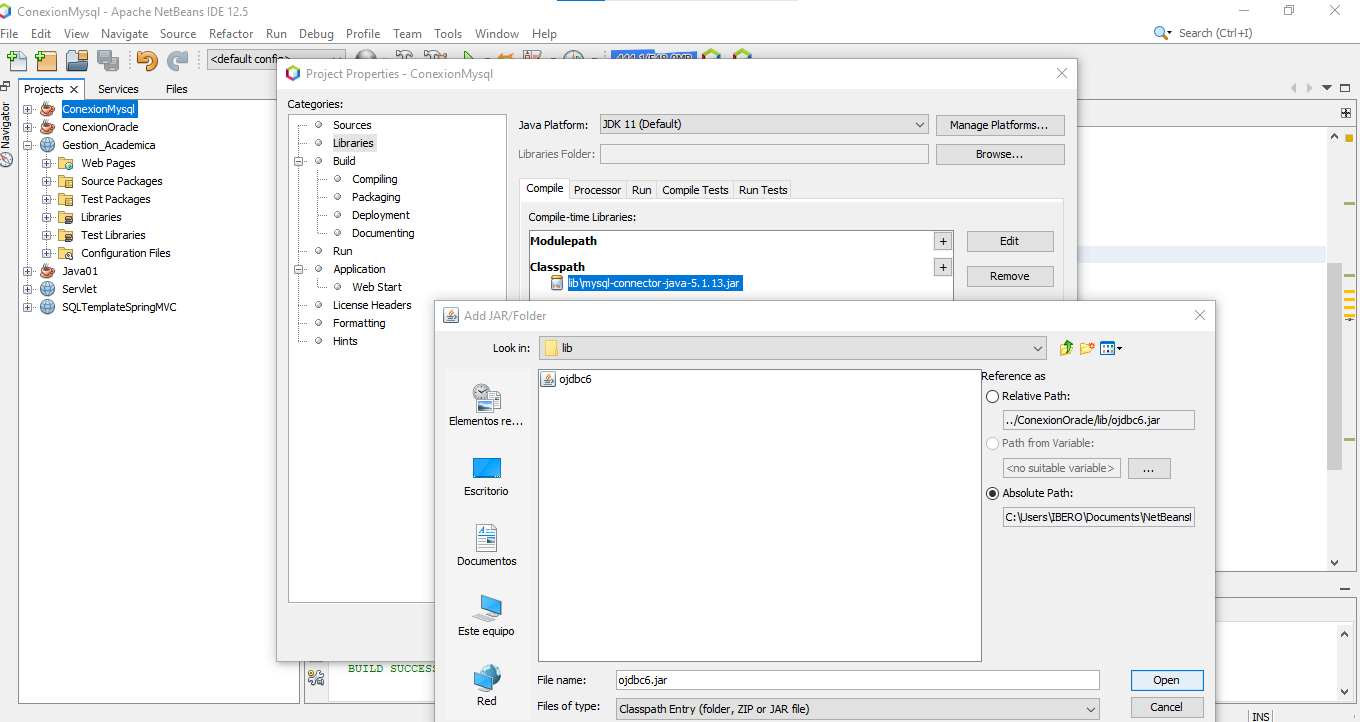Click the Absolute Path text field

pos(1099,517)
